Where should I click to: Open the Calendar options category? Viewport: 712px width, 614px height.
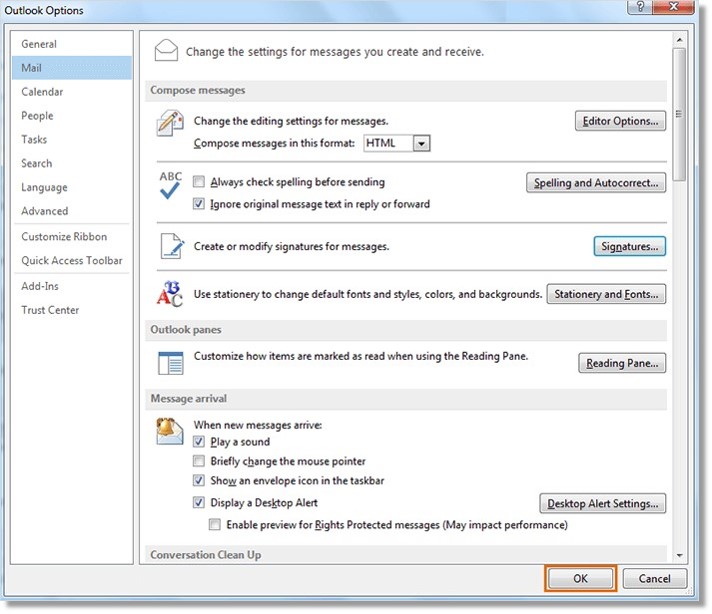(72, 92)
